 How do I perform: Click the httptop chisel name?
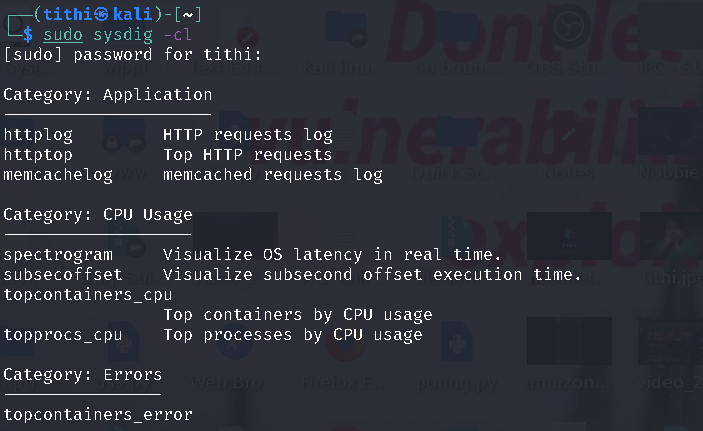pos(38,155)
